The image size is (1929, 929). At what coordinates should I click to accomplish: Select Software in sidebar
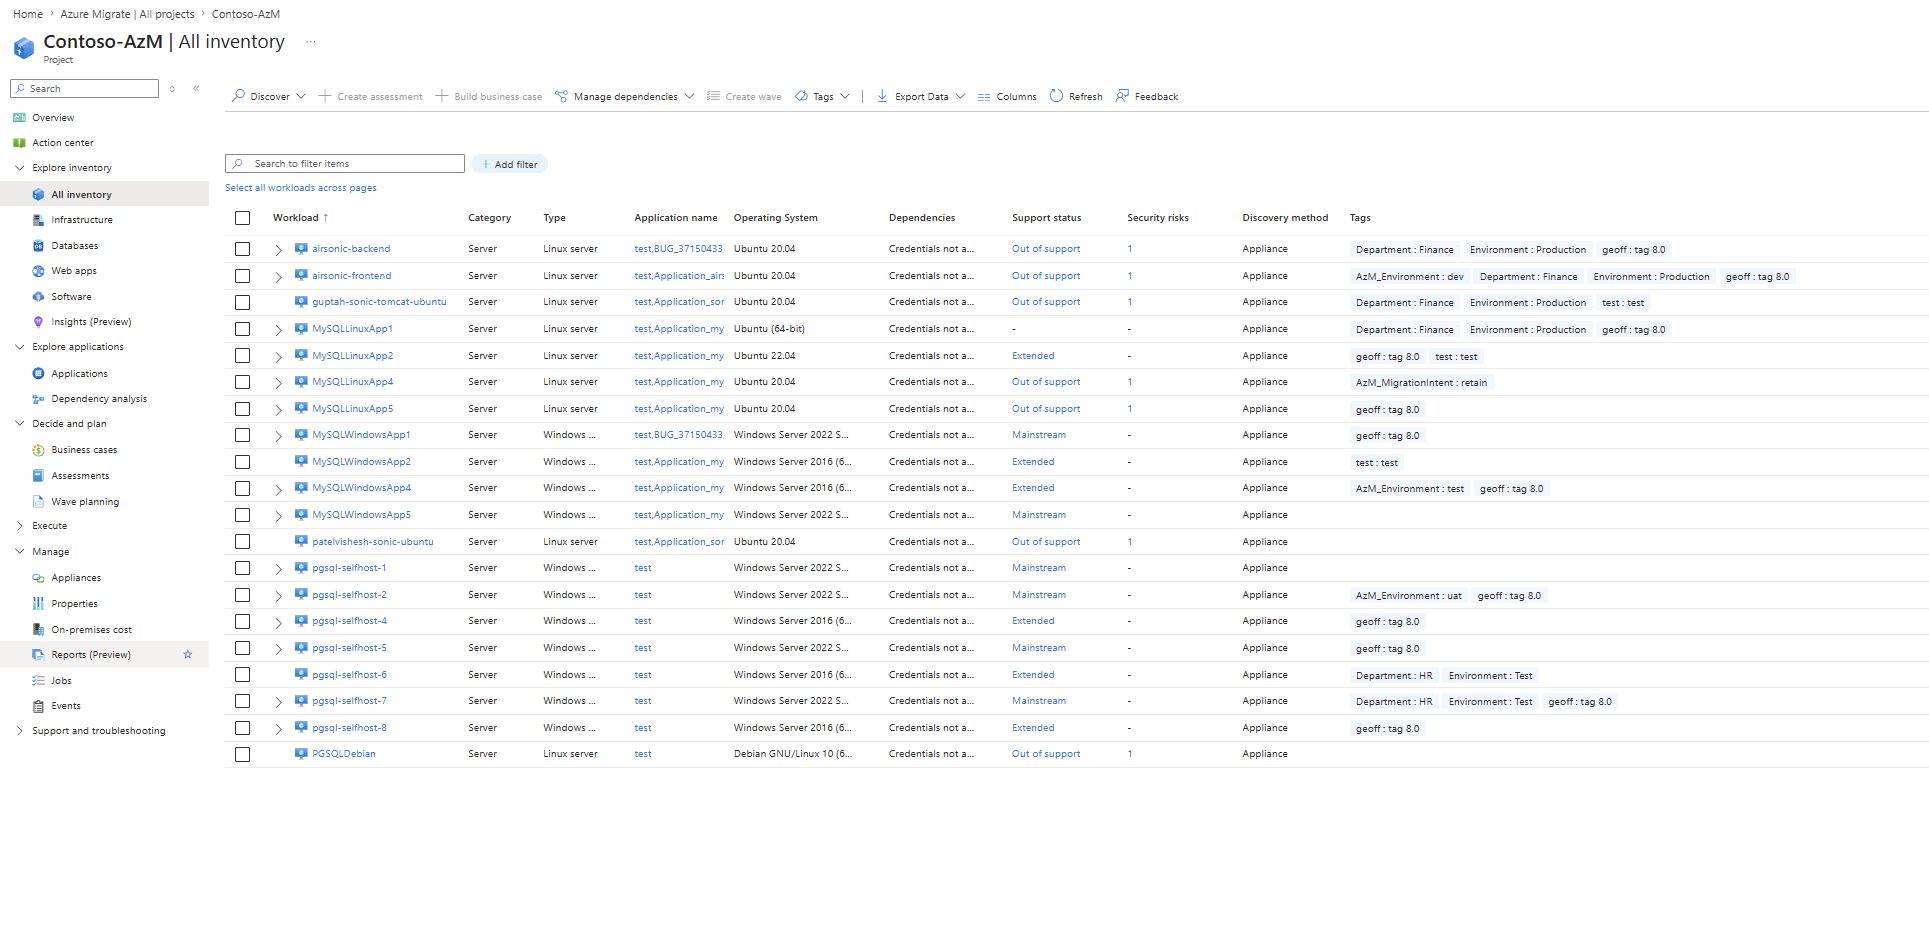tap(71, 297)
